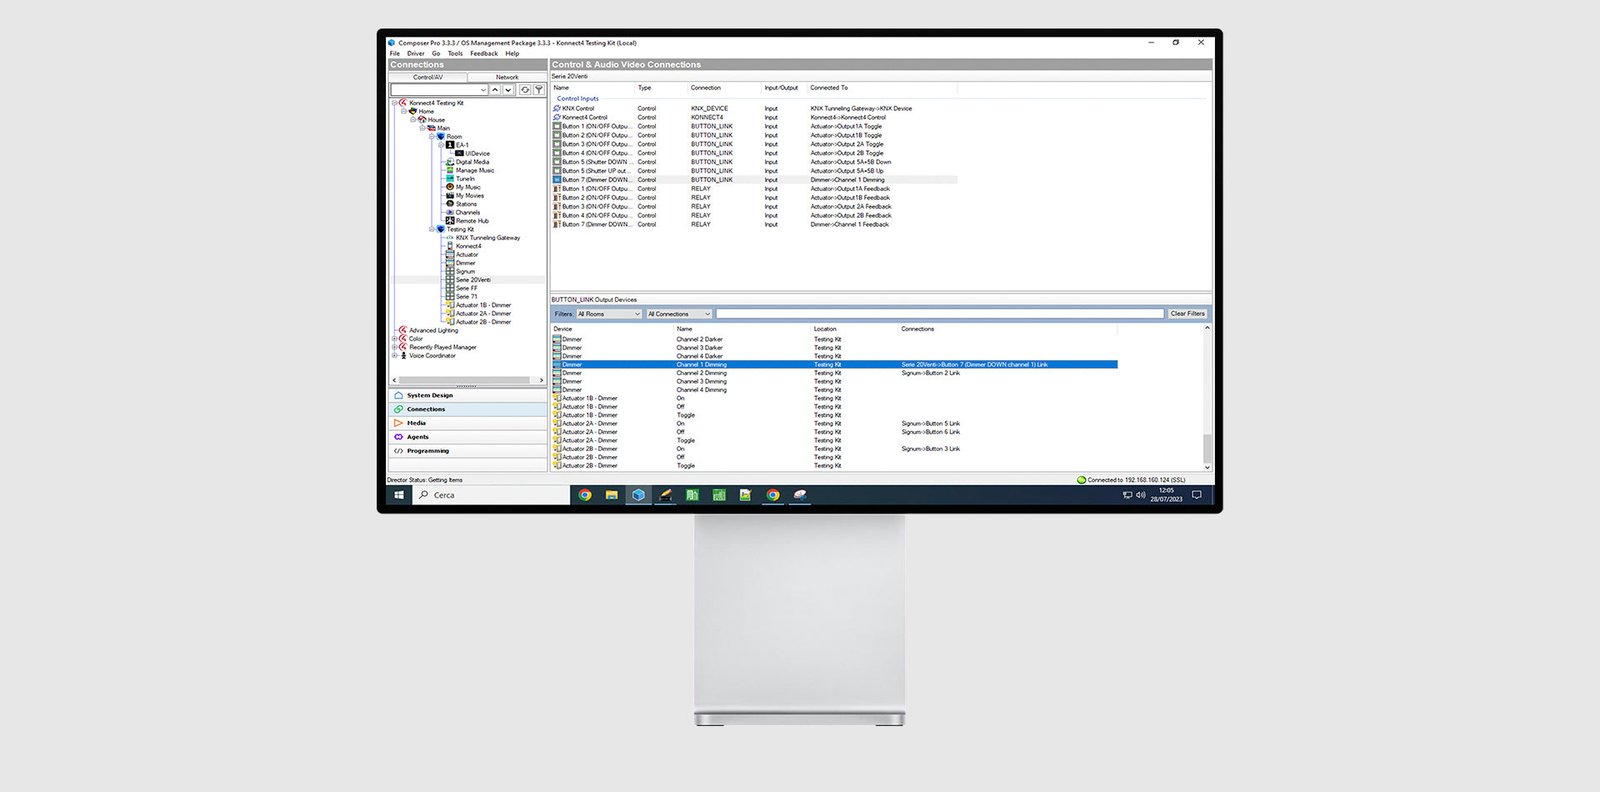
Task: Expand the Color tree node
Action: (x=395, y=339)
